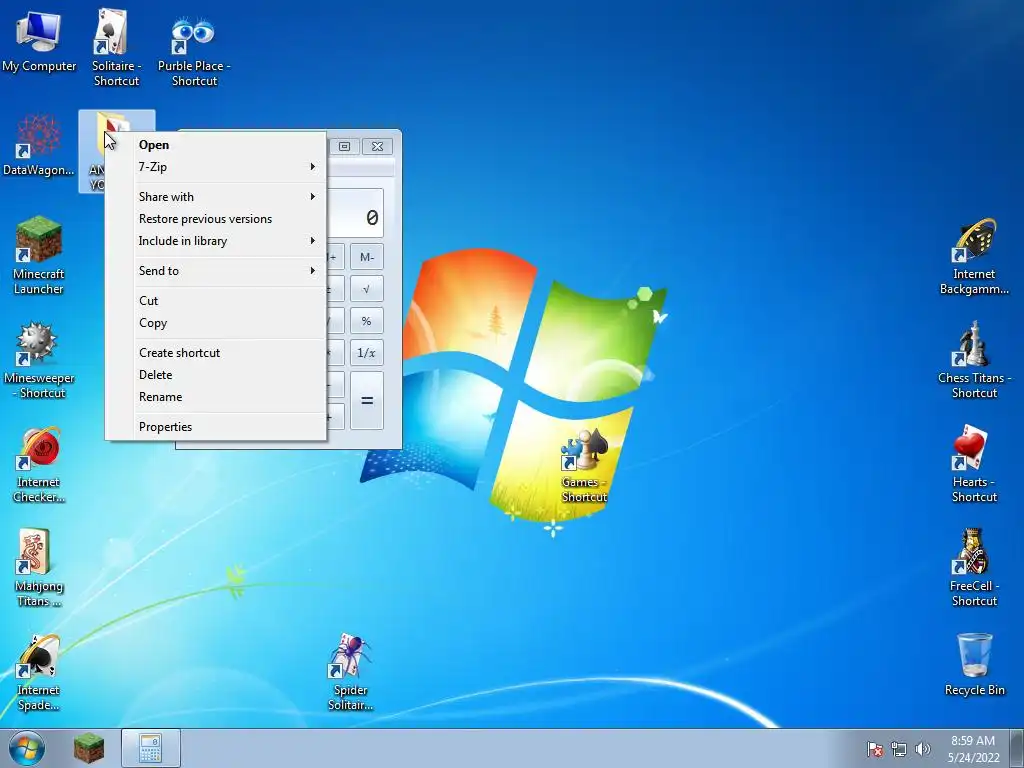Click the equals button in Calculator
1024x768 pixels.
point(366,400)
